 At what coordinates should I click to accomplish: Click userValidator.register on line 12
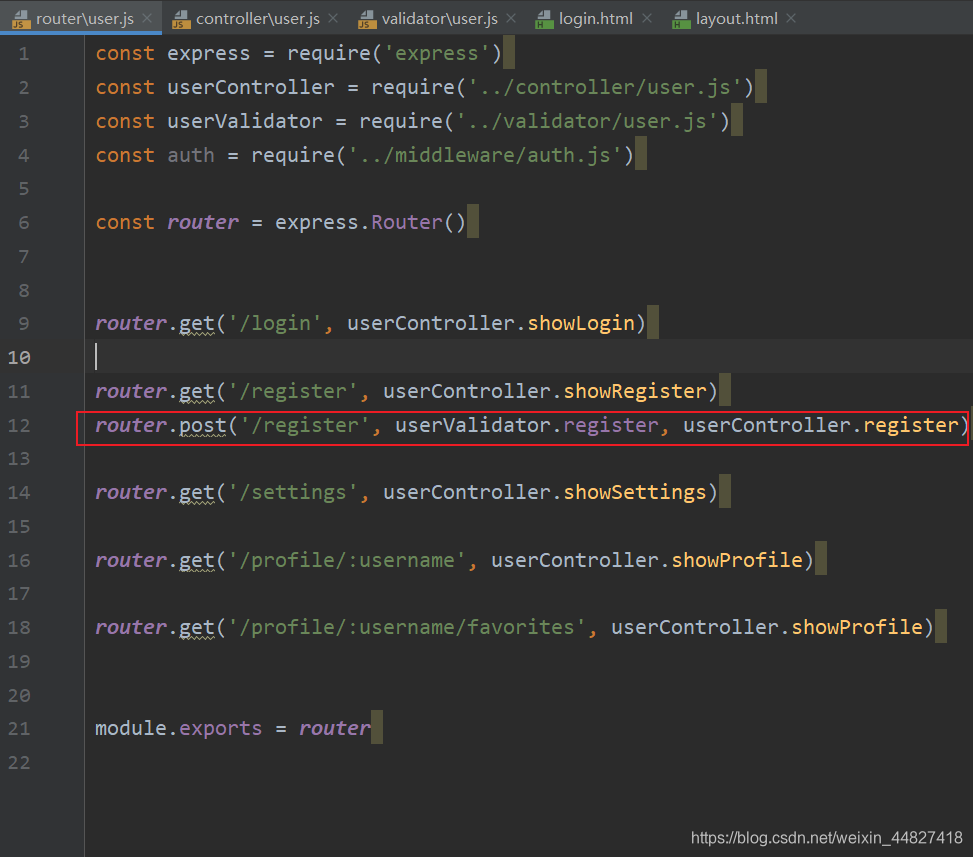526,426
